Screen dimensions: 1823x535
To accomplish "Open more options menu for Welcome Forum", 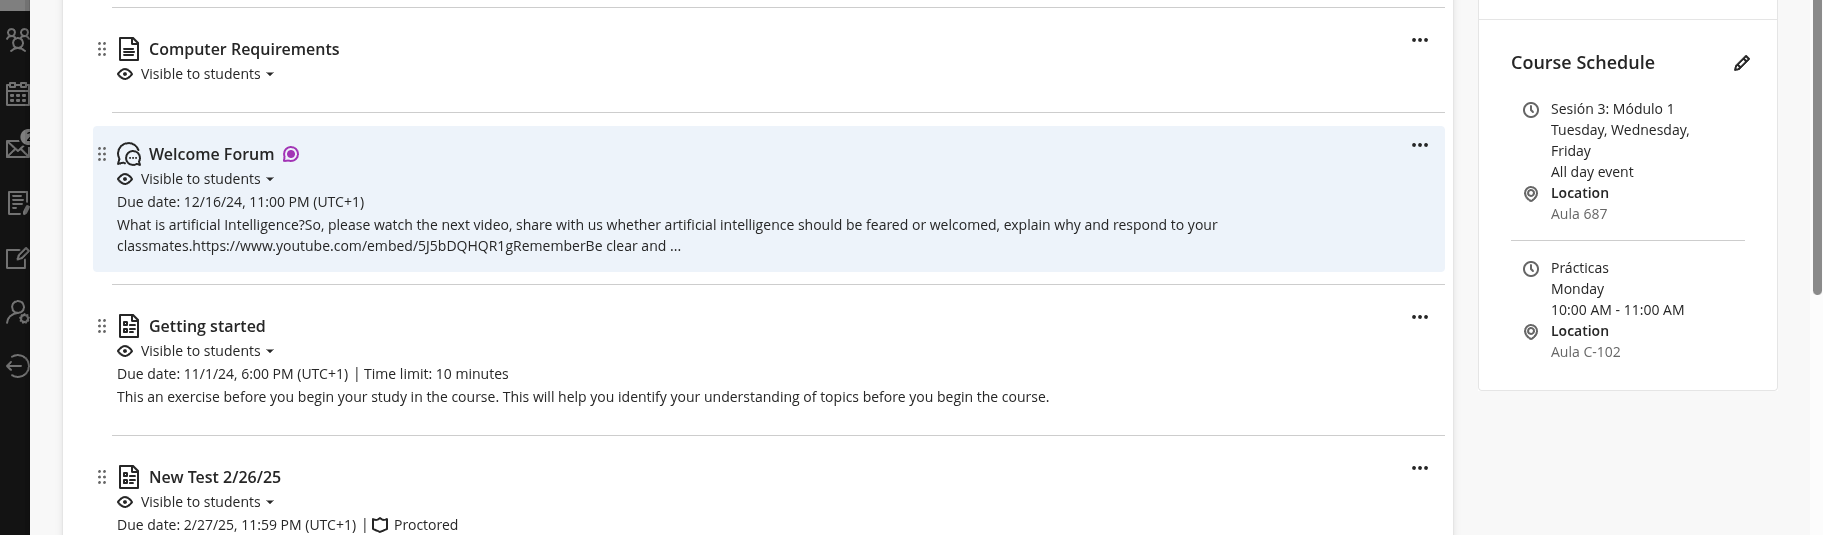I will (x=1419, y=145).
